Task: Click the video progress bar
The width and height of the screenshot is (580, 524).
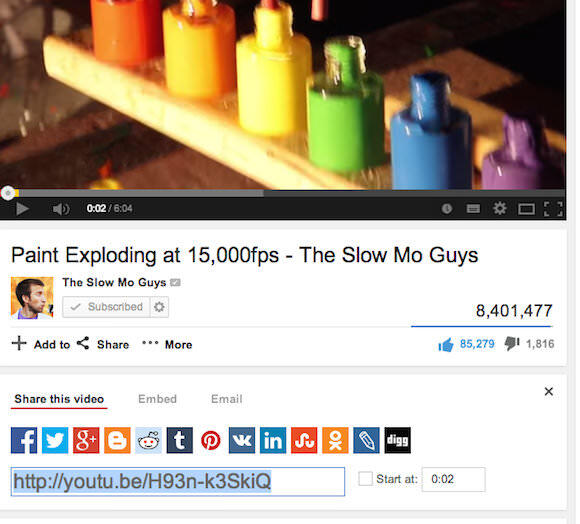Action: click(283, 193)
